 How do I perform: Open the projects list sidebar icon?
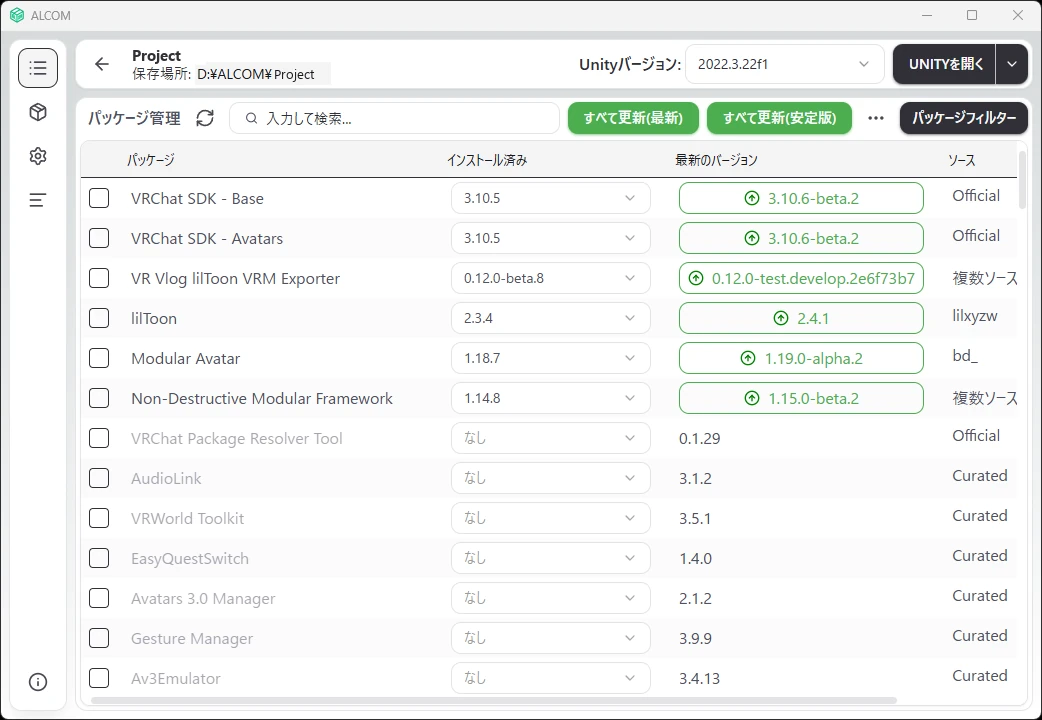(x=38, y=68)
